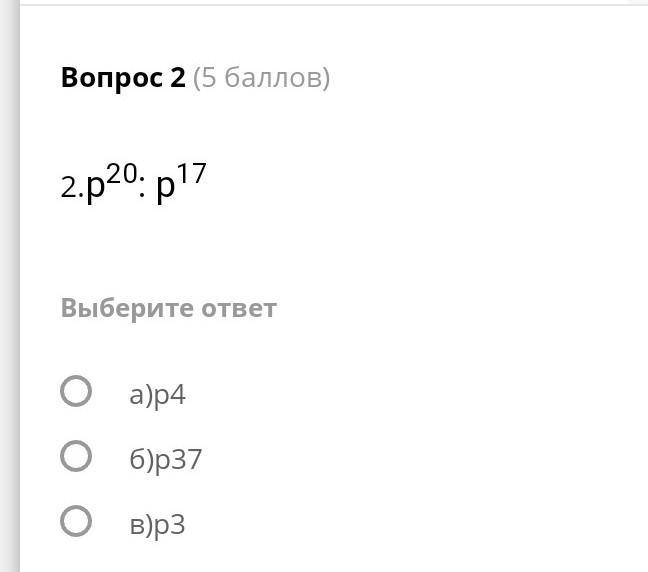Click the word баллов in heading
Viewport: 648px width, 572px height.
(271, 78)
